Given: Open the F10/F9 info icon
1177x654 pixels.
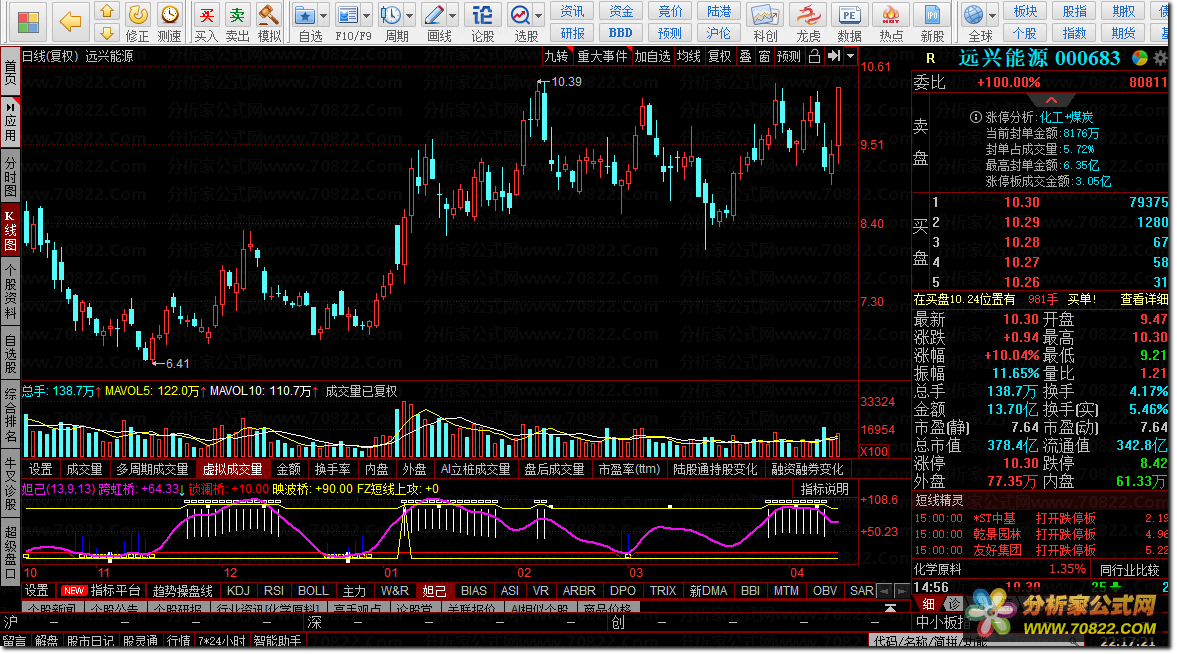Looking at the screenshot, I should [348, 23].
